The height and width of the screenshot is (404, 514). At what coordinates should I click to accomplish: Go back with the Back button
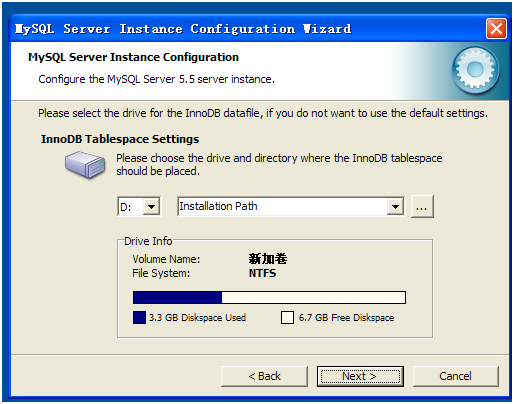tap(264, 376)
